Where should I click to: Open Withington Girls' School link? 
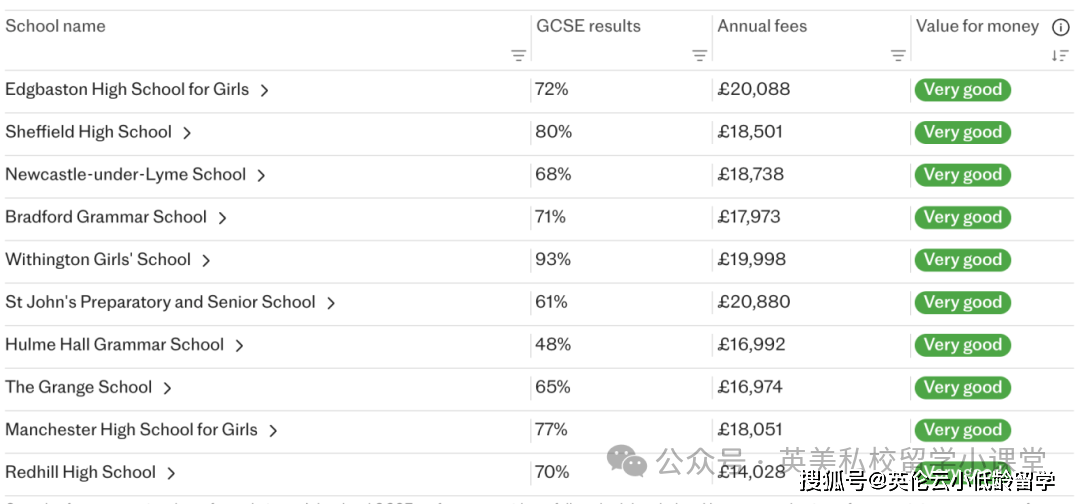[x=98, y=260]
